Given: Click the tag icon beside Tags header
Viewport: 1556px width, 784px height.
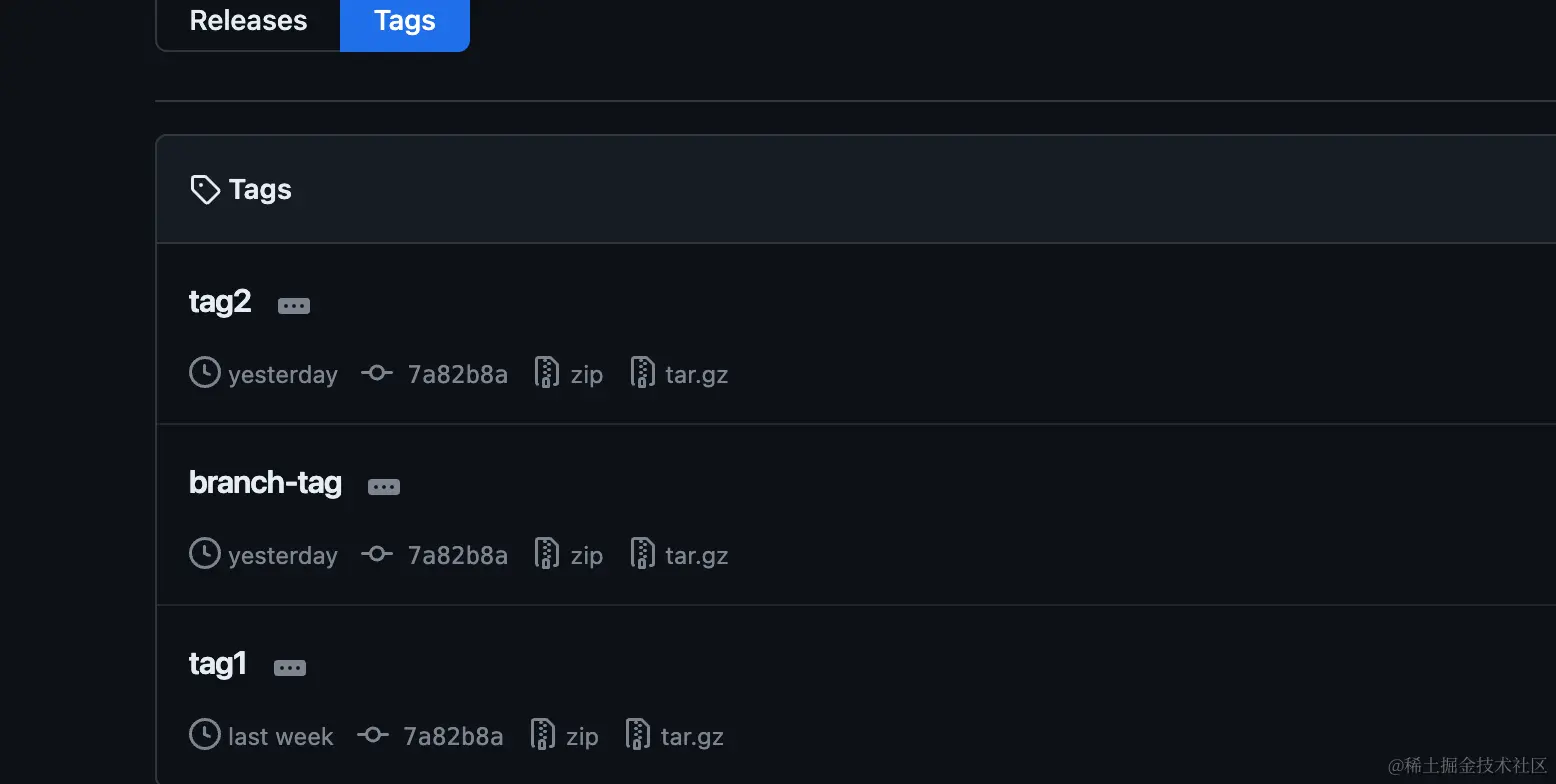Looking at the screenshot, I should pos(205,190).
